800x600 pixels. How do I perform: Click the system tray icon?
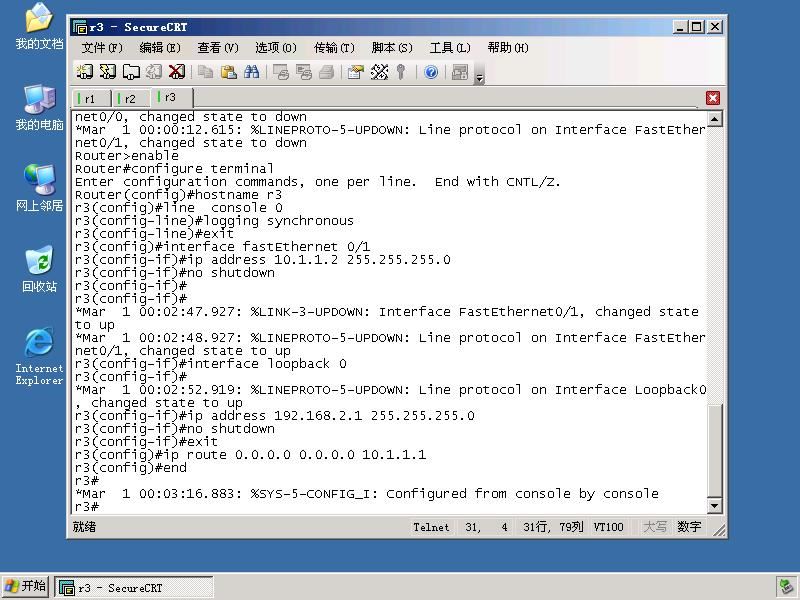786,588
